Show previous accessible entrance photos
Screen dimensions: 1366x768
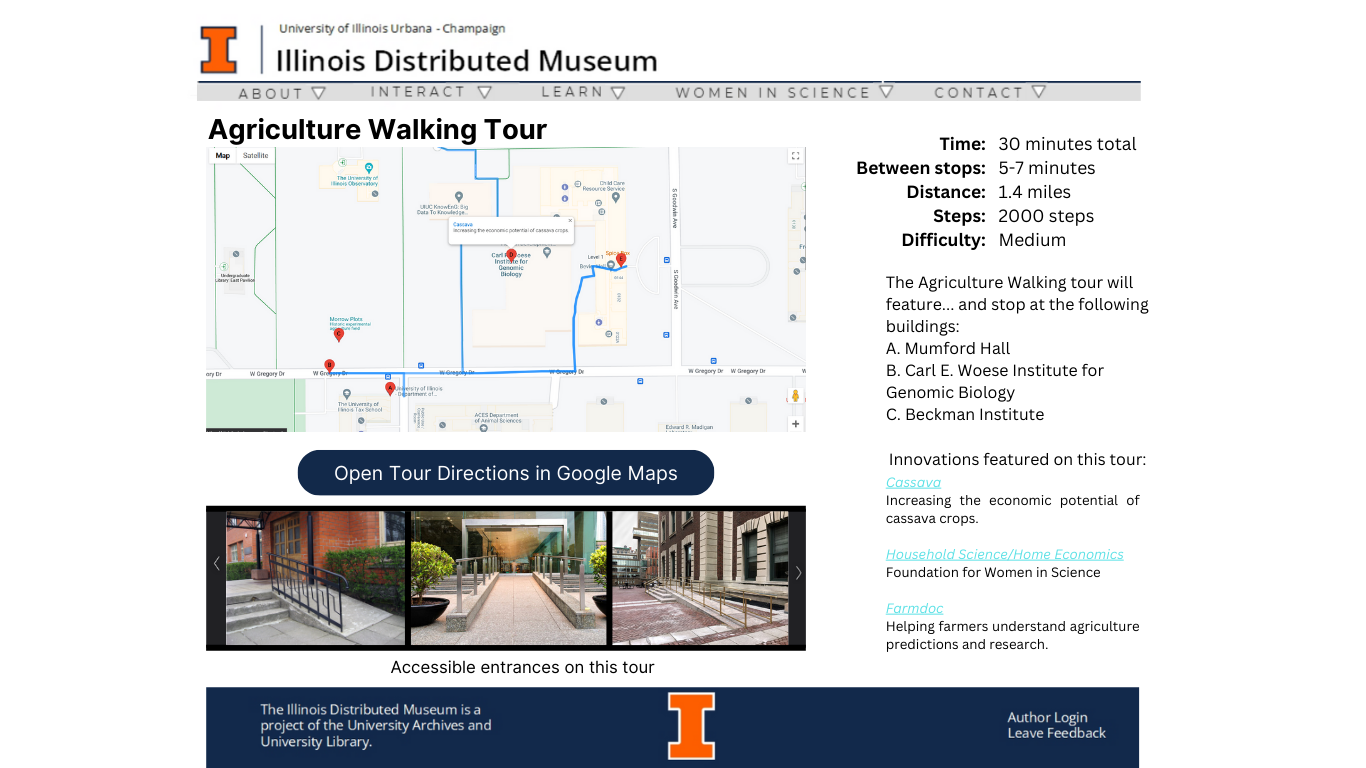(216, 564)
